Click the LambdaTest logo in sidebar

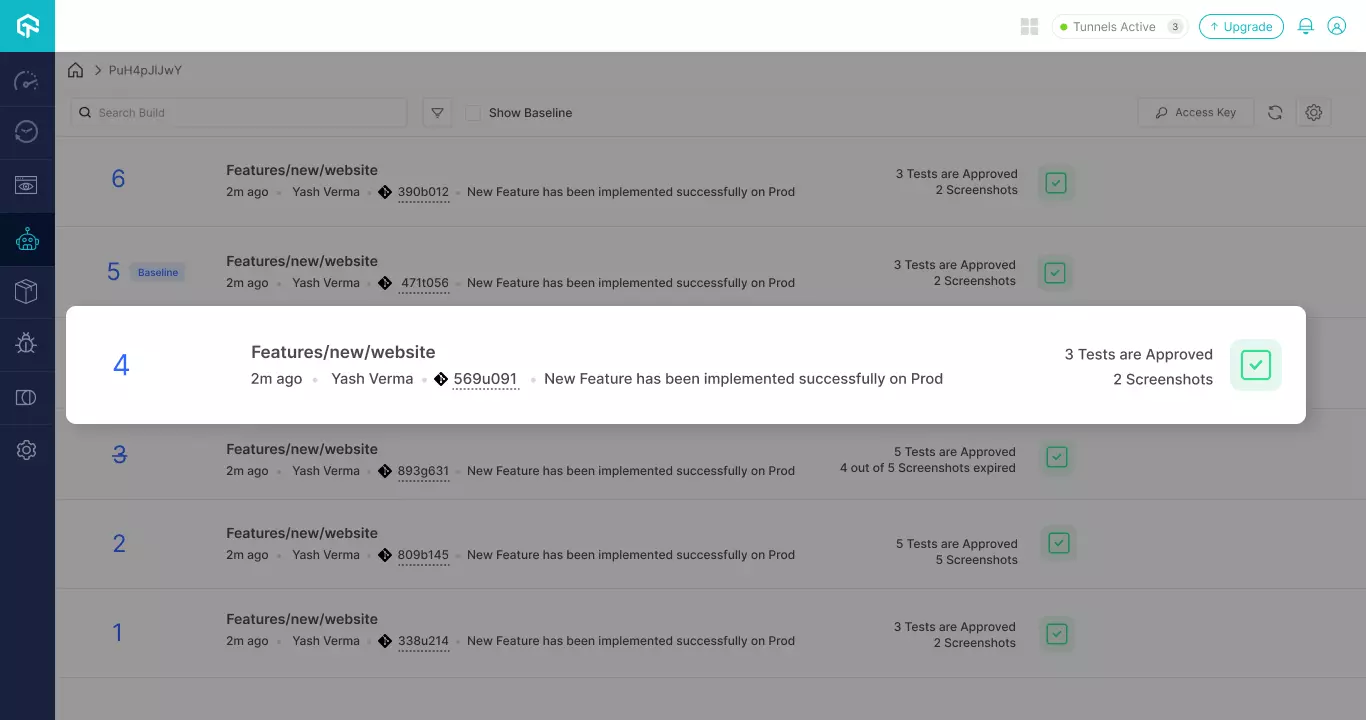click(x=27, y=26)
